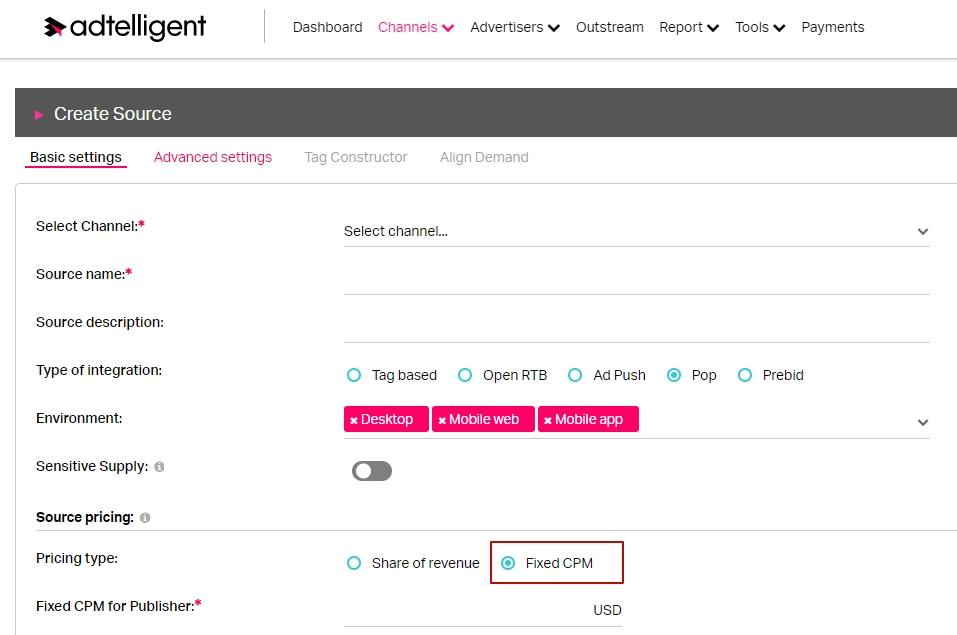Open the Channels menu
Image resolution: width=957 pixels, height=635 pixels.
[x=416, y=27]
